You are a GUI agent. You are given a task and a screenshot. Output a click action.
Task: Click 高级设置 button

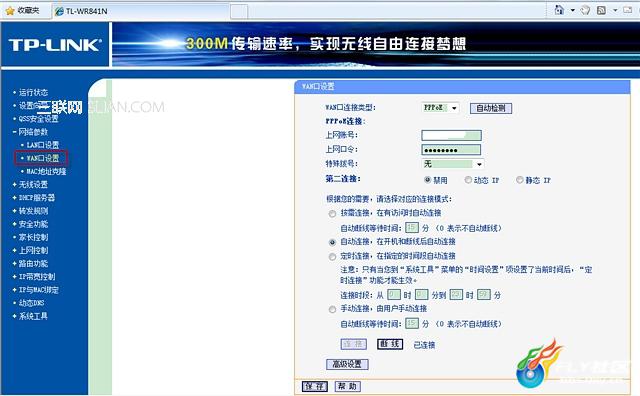347,364
